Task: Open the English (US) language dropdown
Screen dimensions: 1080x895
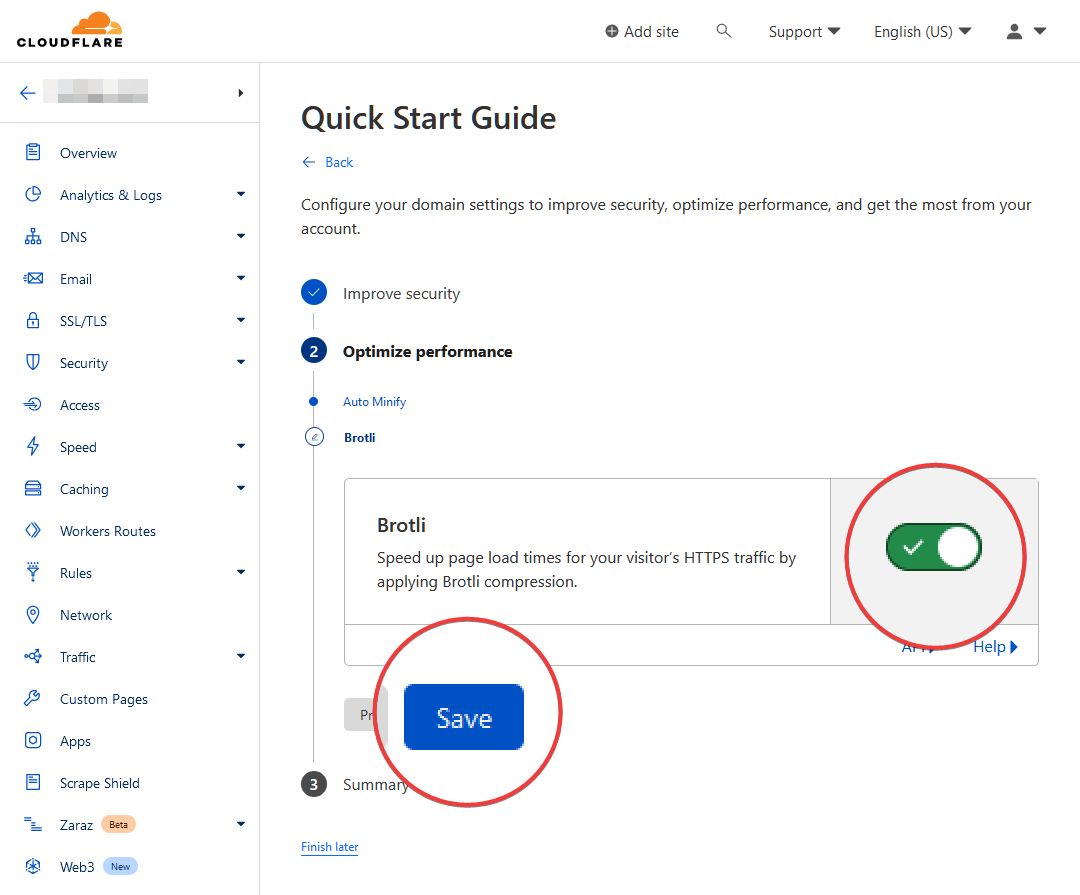Action: point(922,32)
